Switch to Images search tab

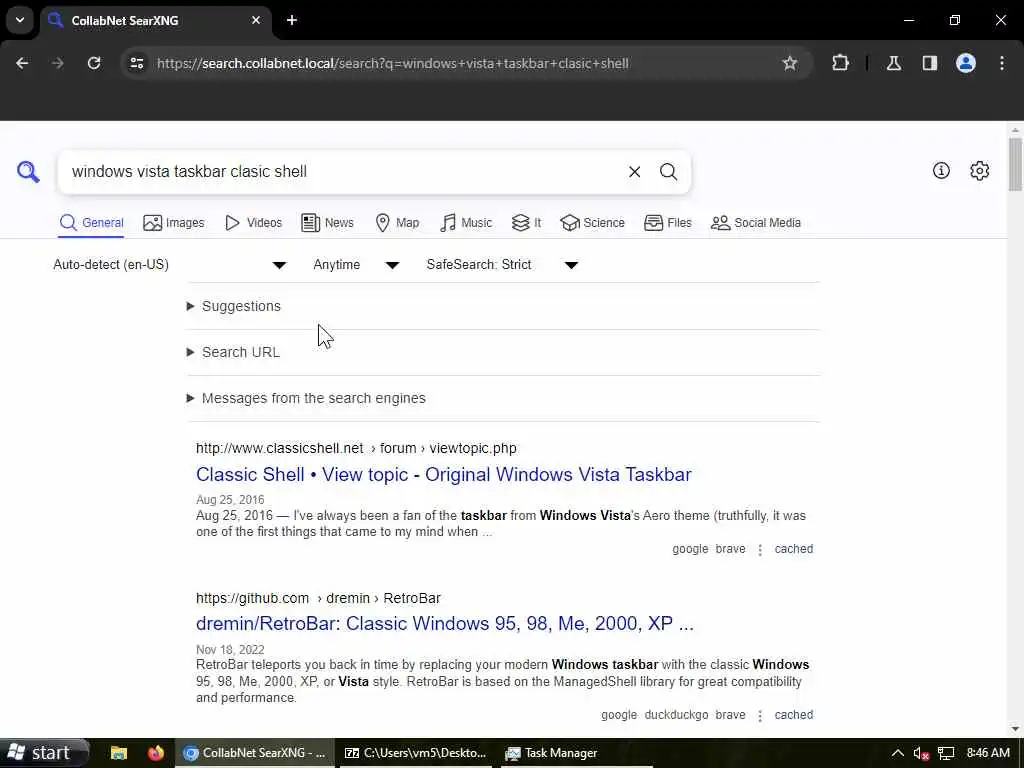point(174,223)
